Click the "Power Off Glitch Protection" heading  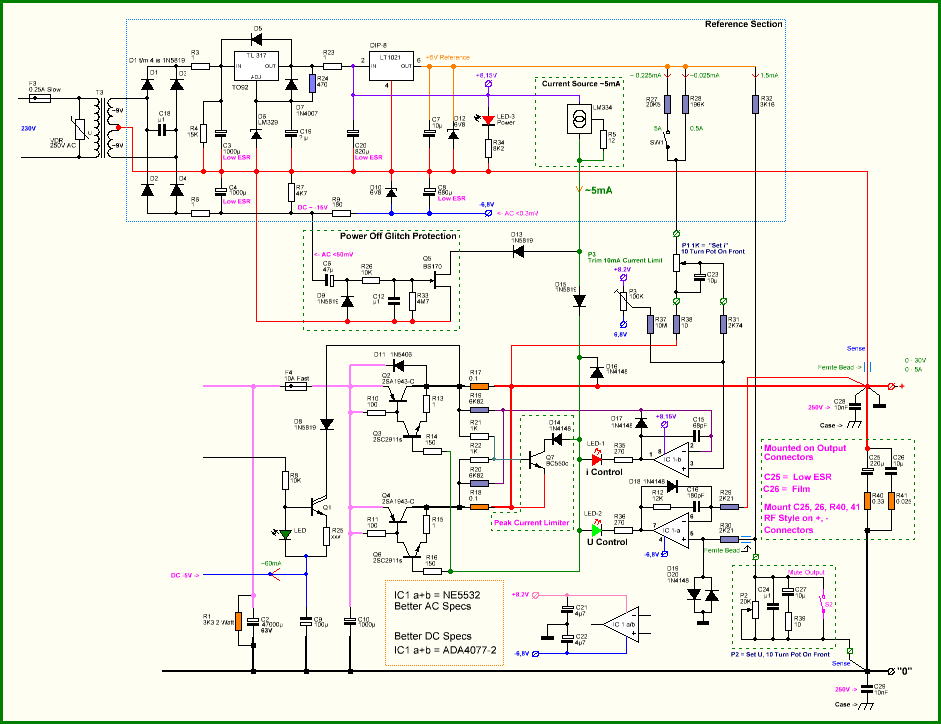click(398, 236)
